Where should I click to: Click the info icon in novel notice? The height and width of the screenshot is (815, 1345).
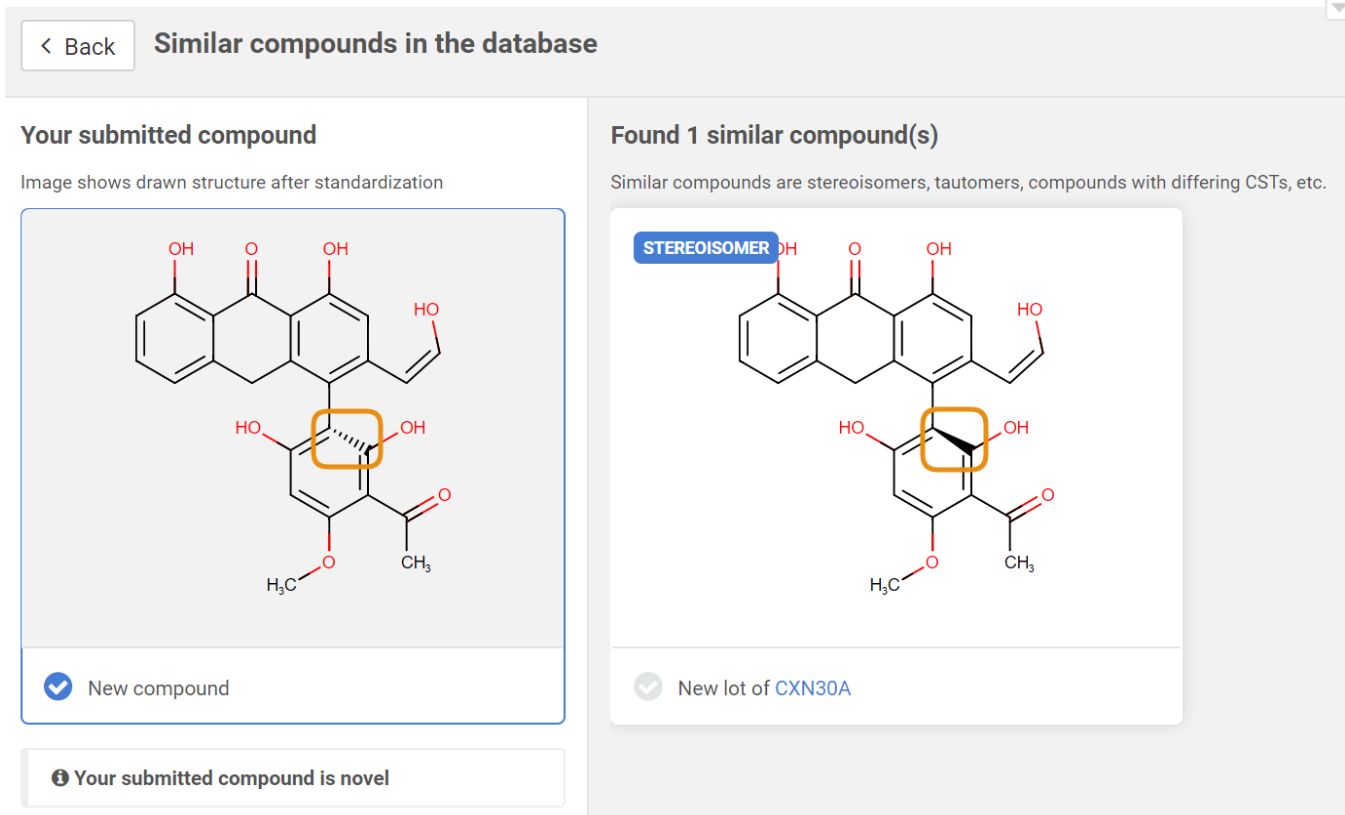point(60,778)
